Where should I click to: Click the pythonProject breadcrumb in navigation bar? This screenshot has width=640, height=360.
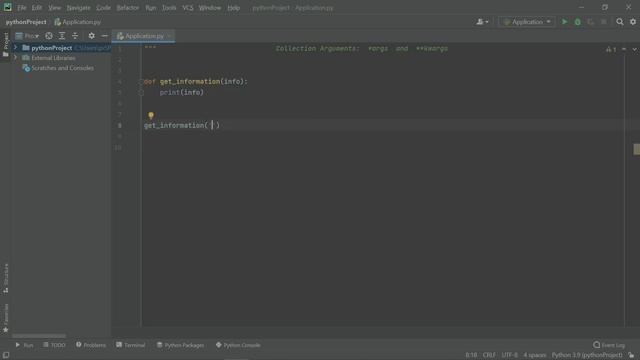26,22
